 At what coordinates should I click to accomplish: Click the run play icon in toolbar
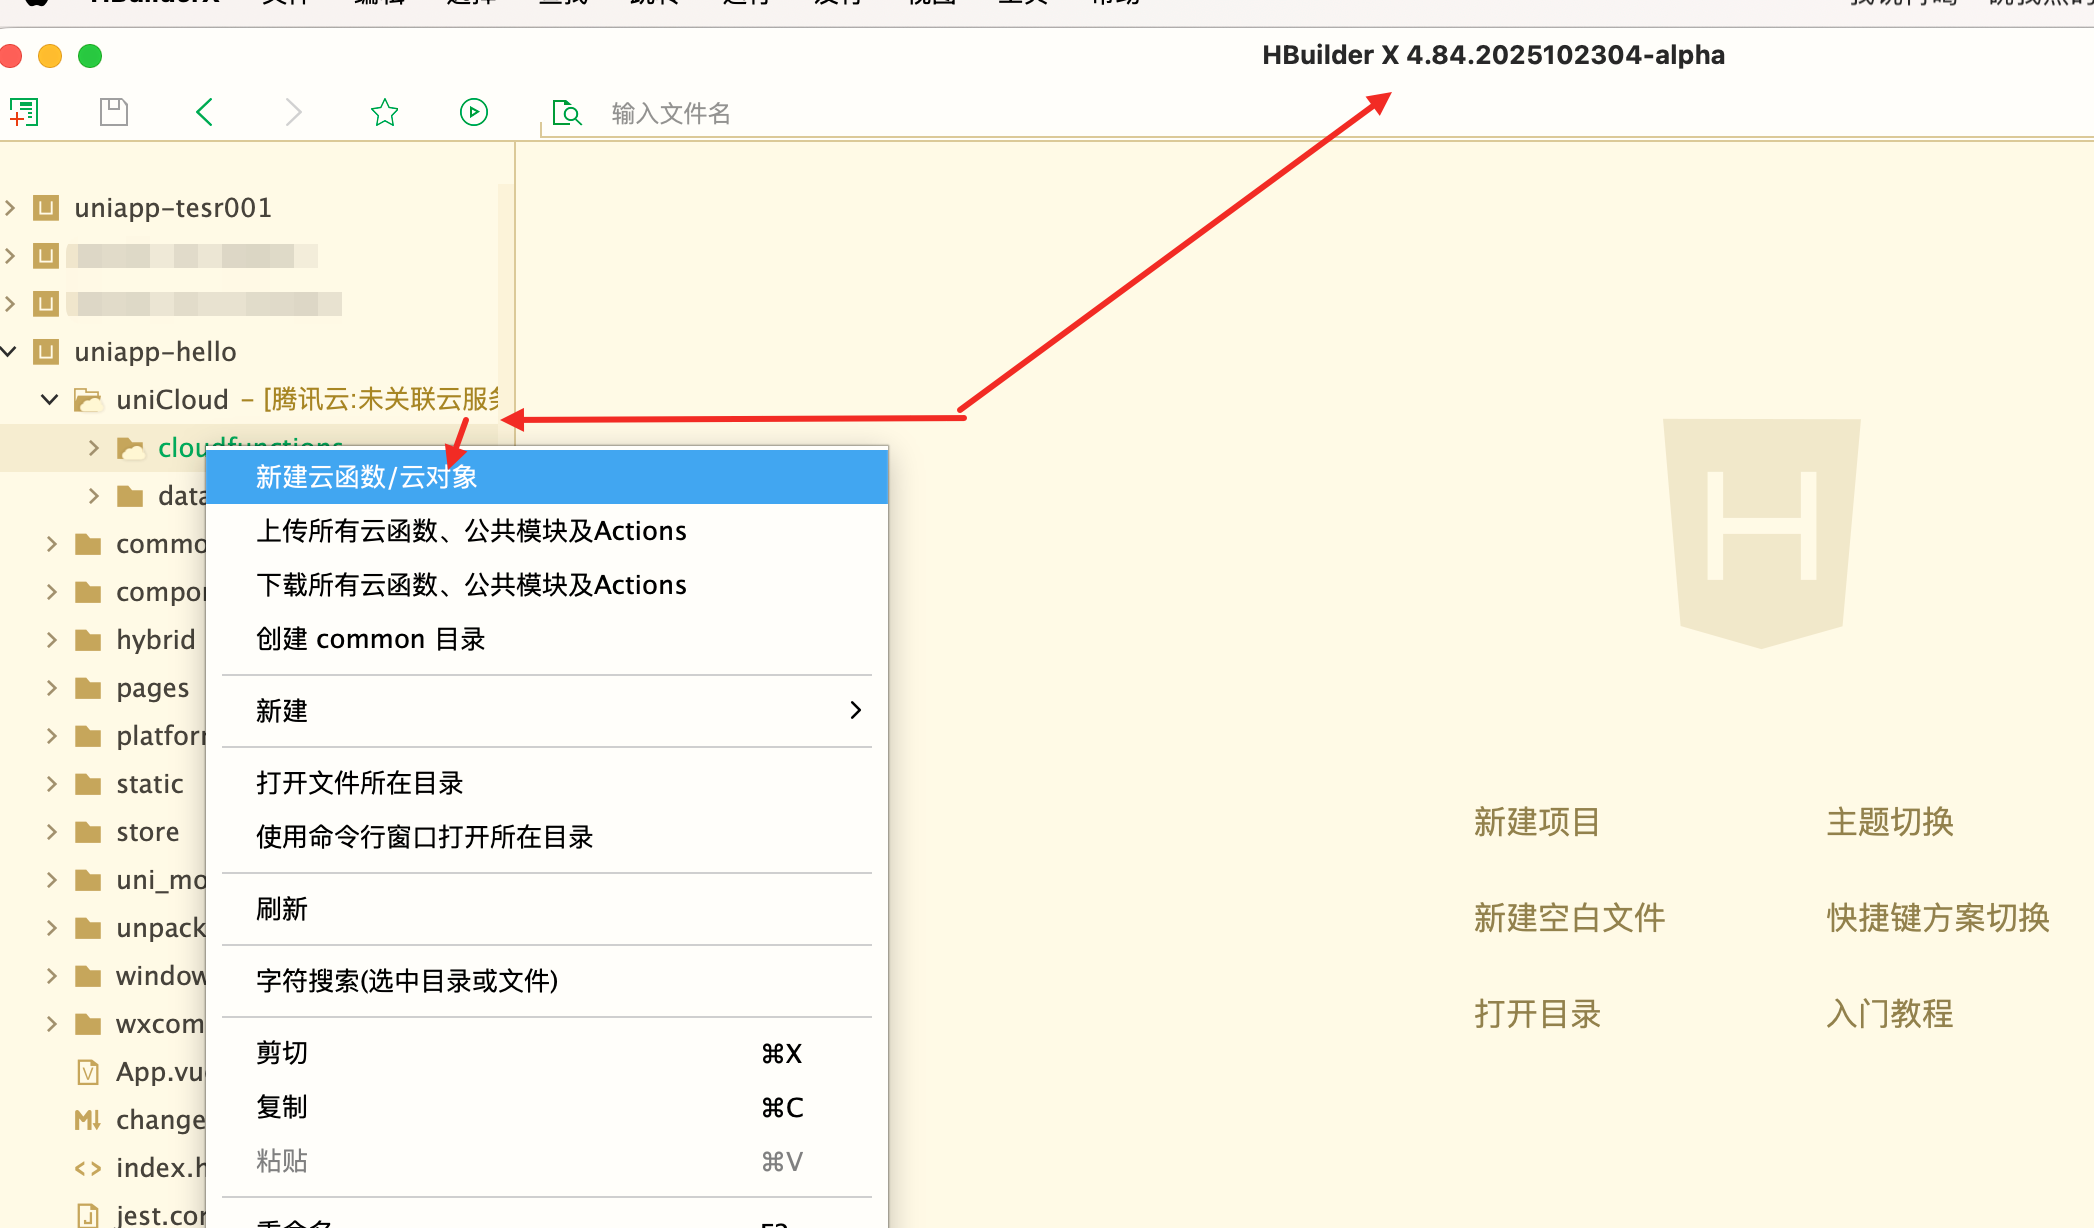(x=474, y=112)
